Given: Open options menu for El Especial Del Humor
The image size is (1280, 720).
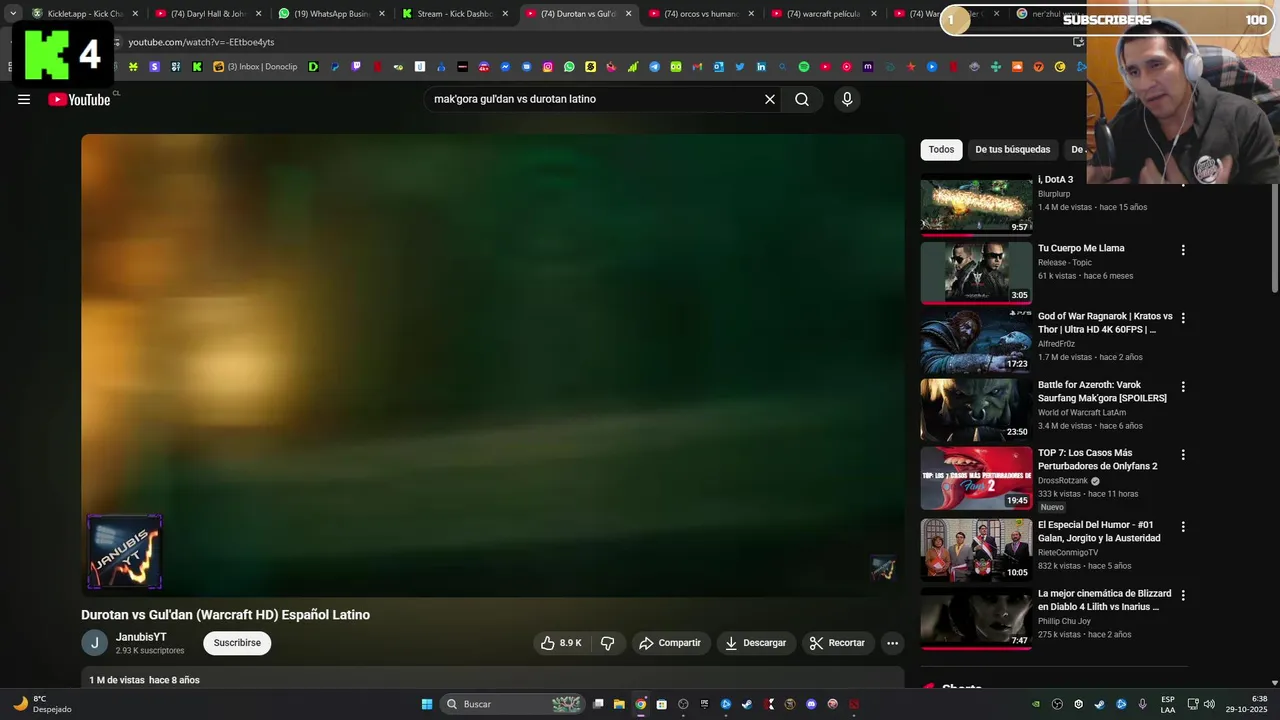Looking at the screenshot, I should pyautogui.click(x=1183, y=526).
